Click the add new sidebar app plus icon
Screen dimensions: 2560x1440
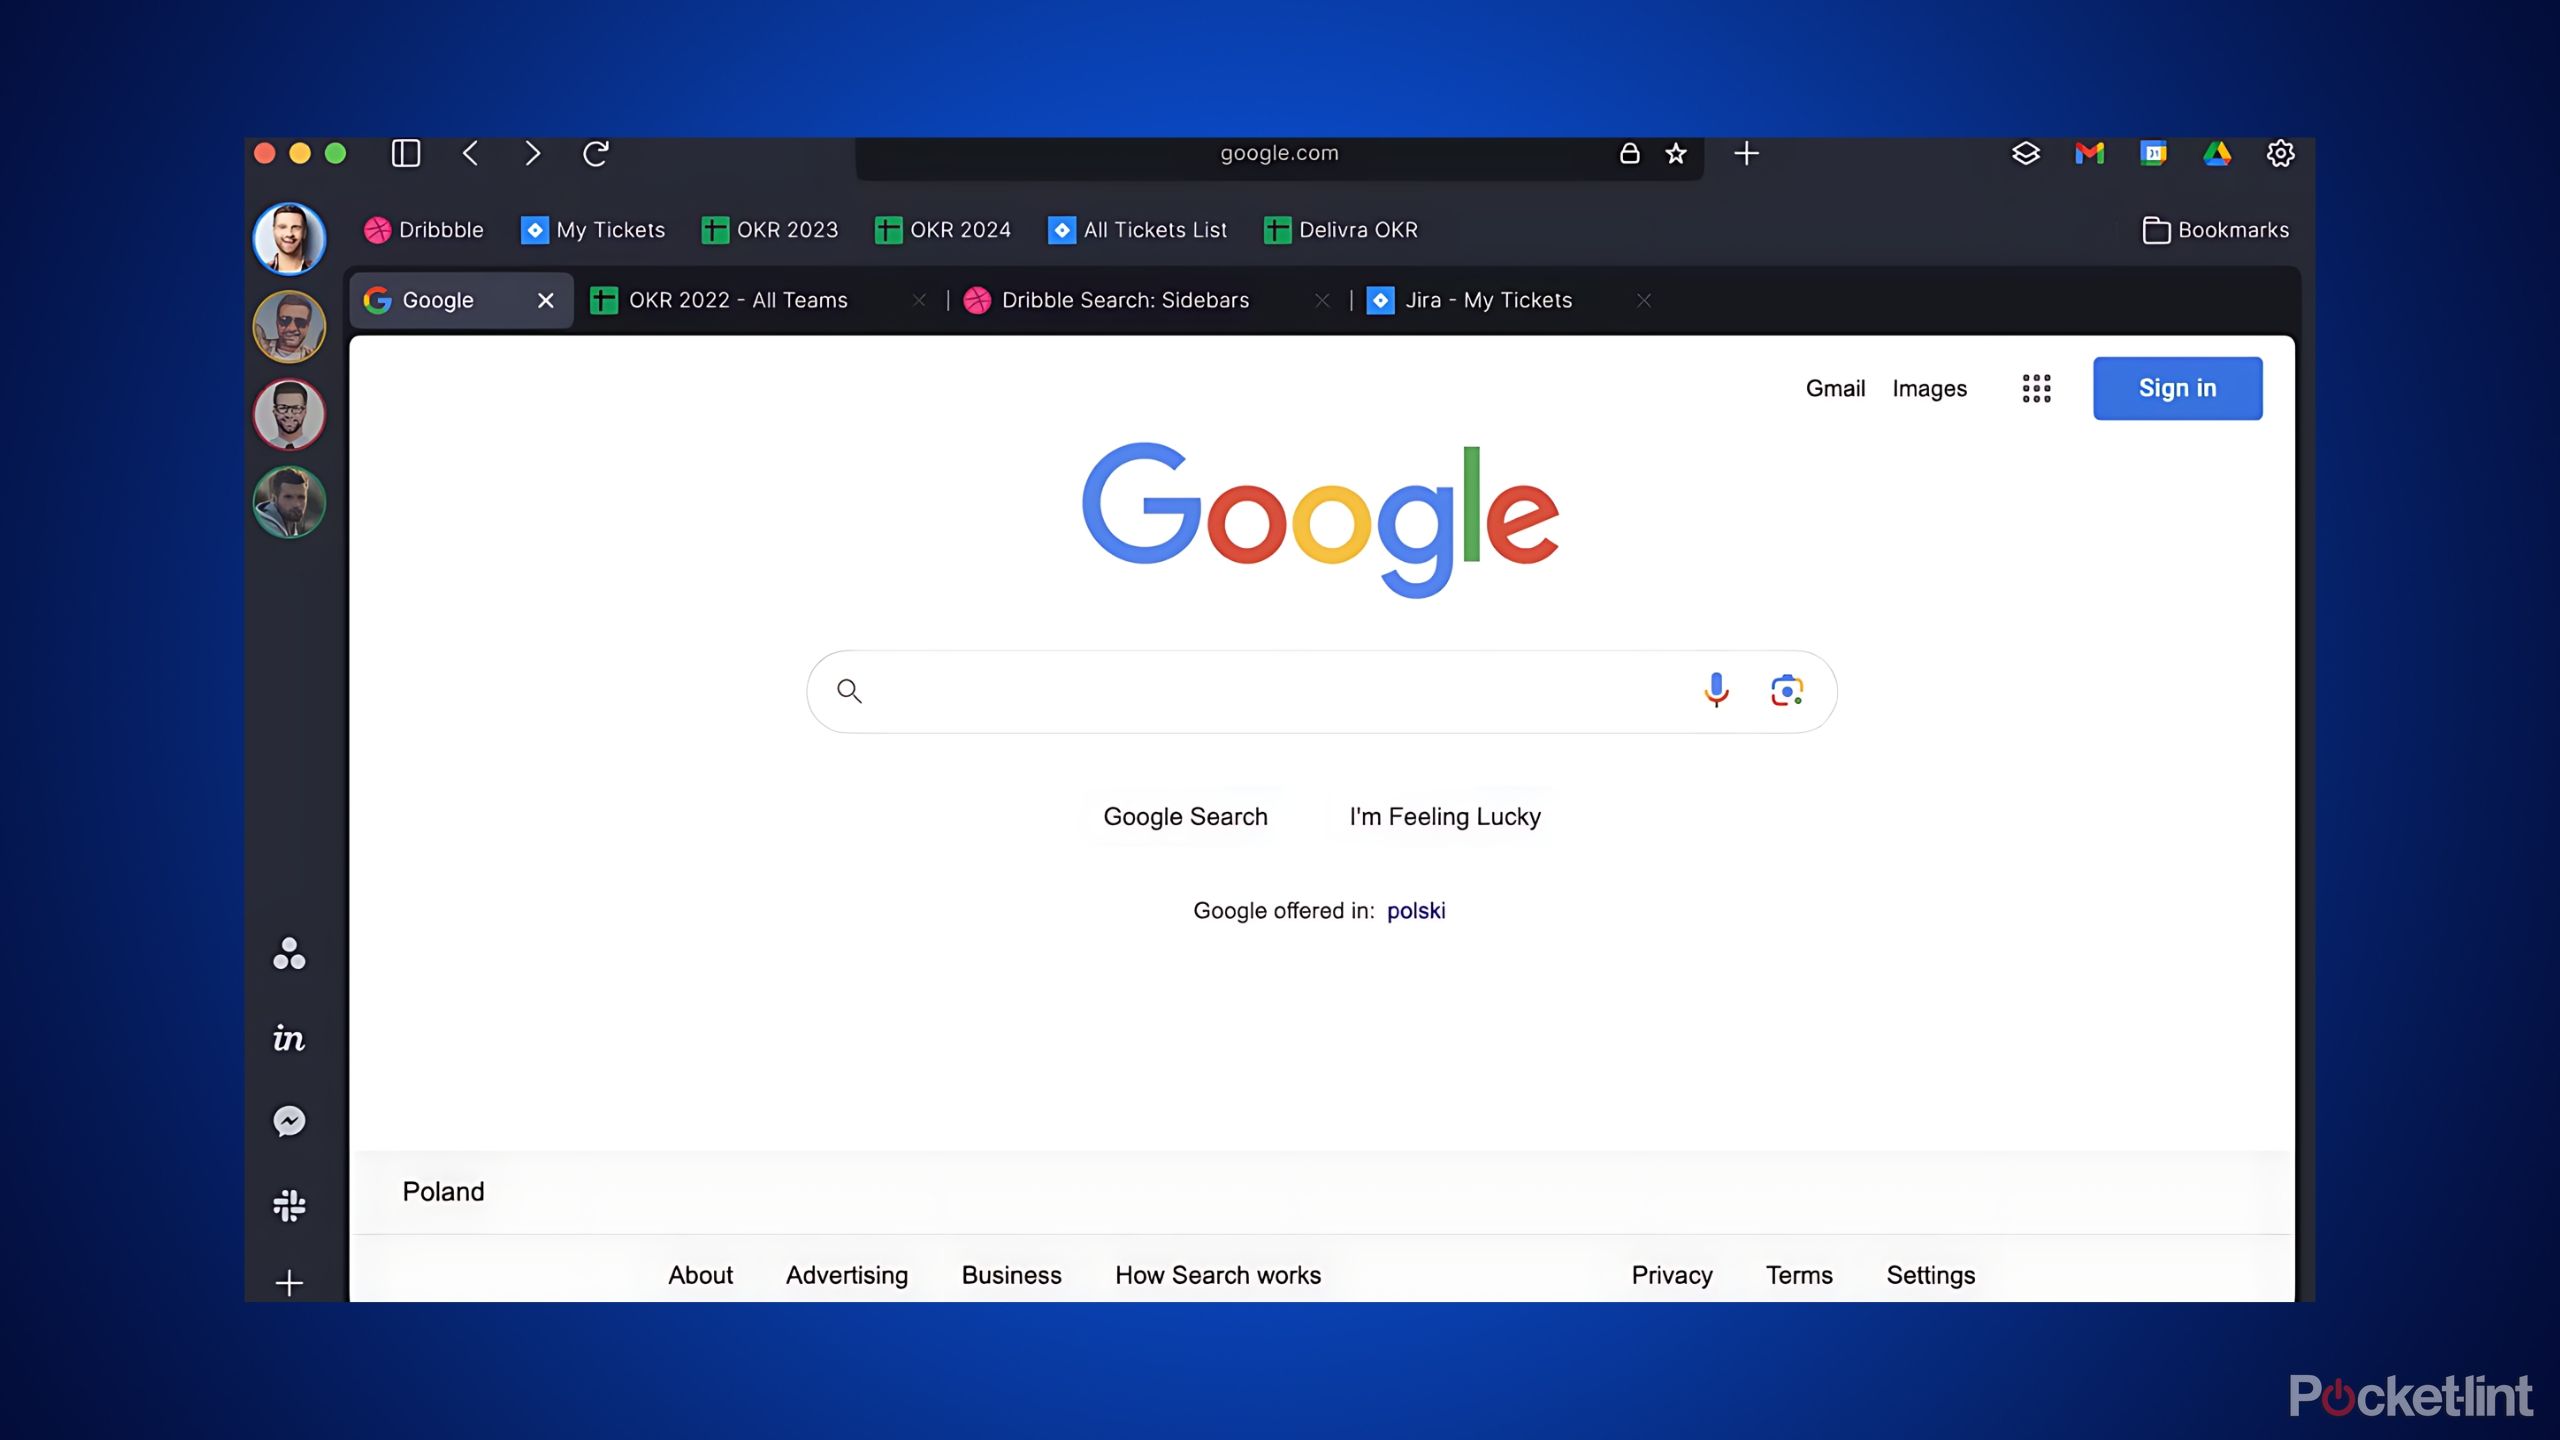[x=288, y=1282]
